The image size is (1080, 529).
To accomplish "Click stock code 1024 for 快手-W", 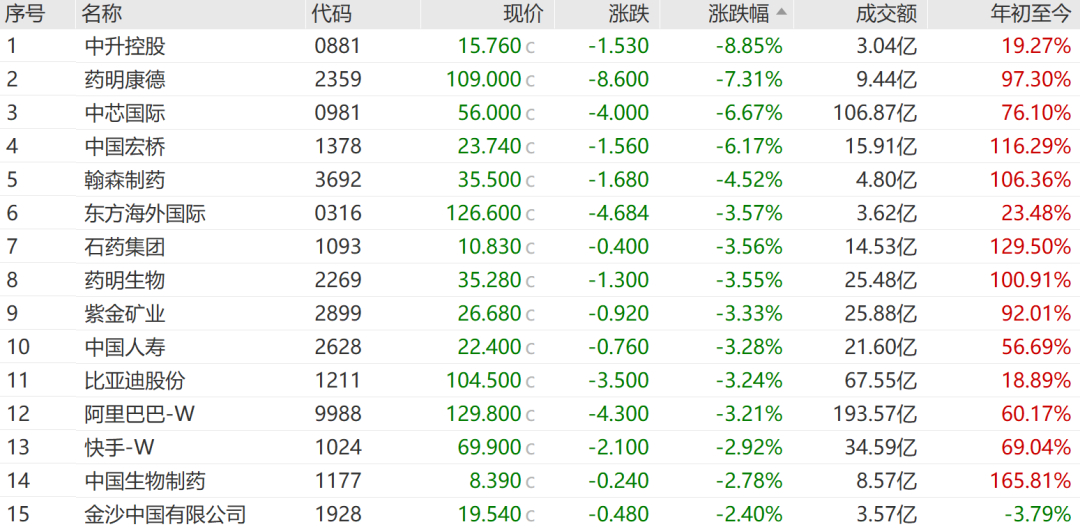I will [x=338, y=448].
